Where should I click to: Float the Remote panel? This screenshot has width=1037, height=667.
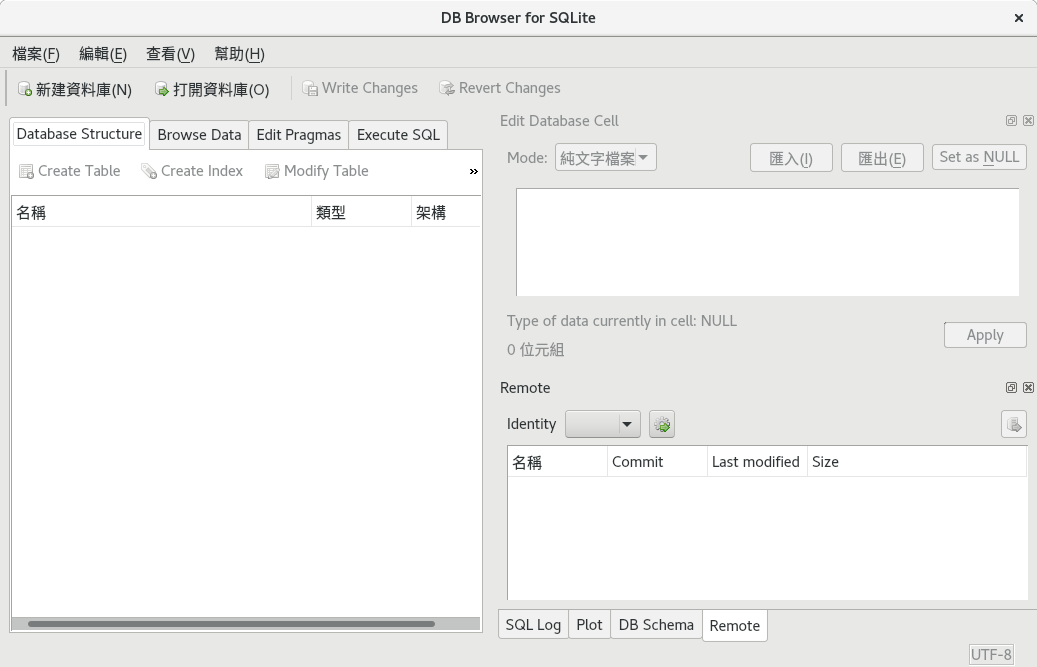1011,387
